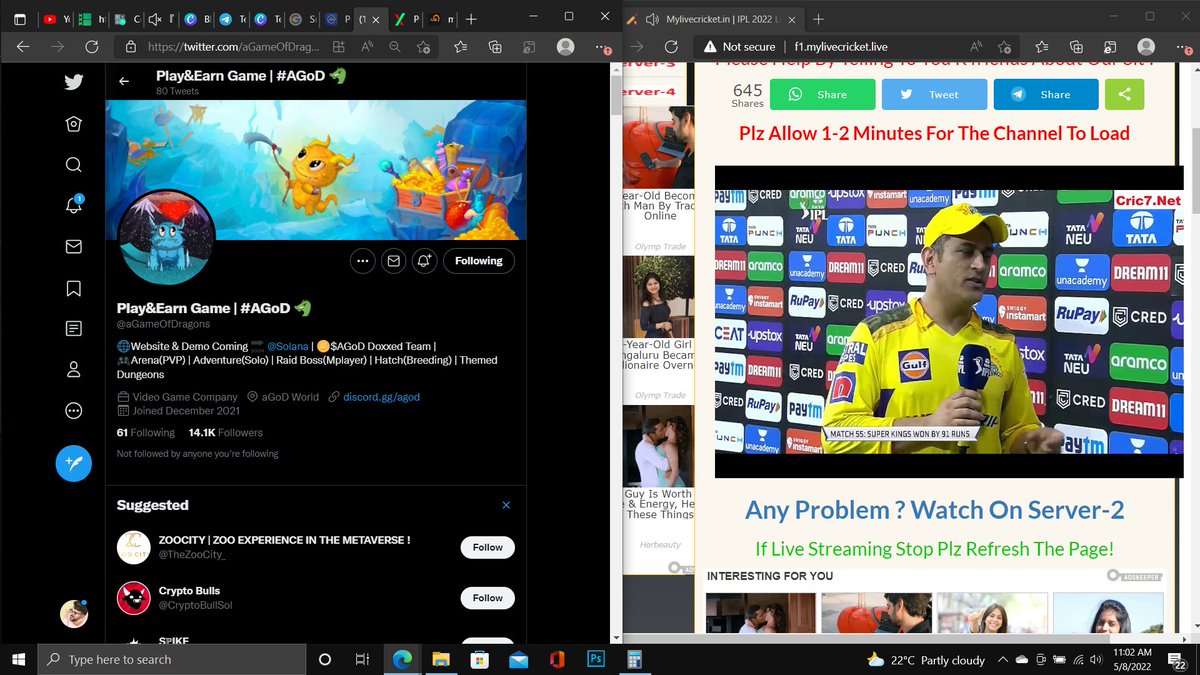The height and width of the screenshot is (675, 1200).
Task: Follow ZOOCITY account
Action: pyautogui.click(x=488, y=547)
